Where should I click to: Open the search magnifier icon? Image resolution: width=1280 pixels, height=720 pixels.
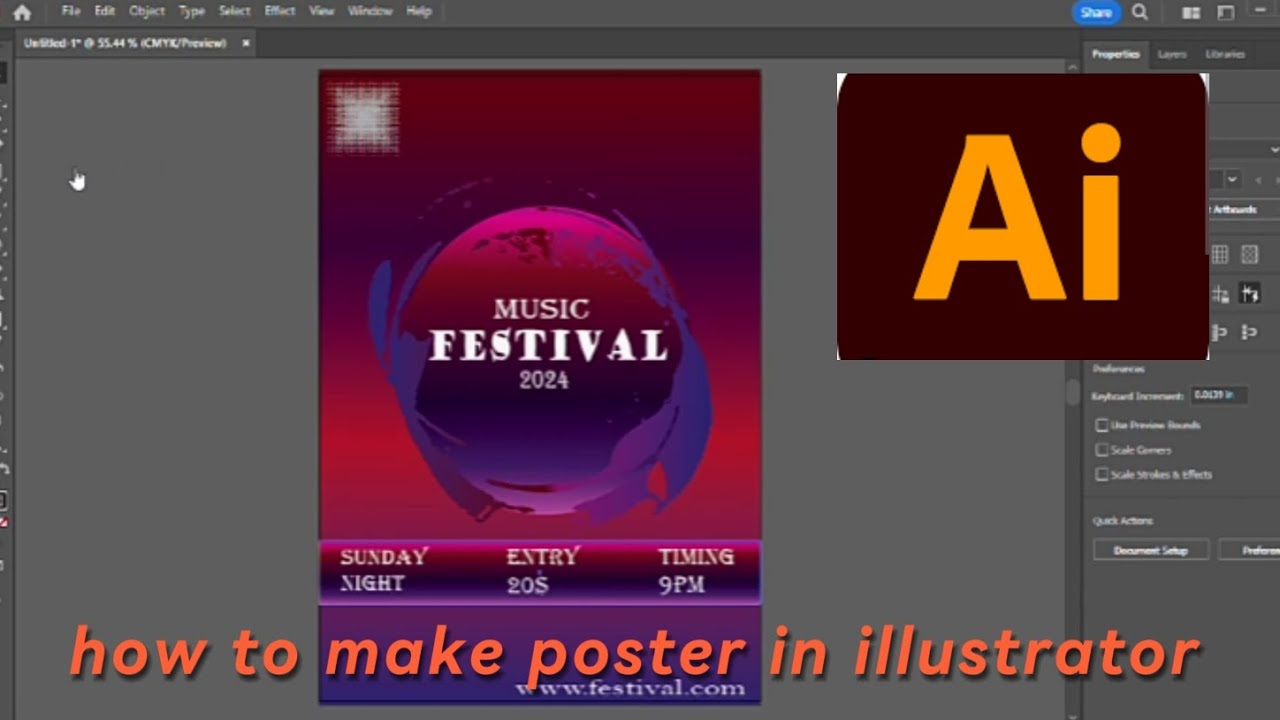[x=1140, y=12]
